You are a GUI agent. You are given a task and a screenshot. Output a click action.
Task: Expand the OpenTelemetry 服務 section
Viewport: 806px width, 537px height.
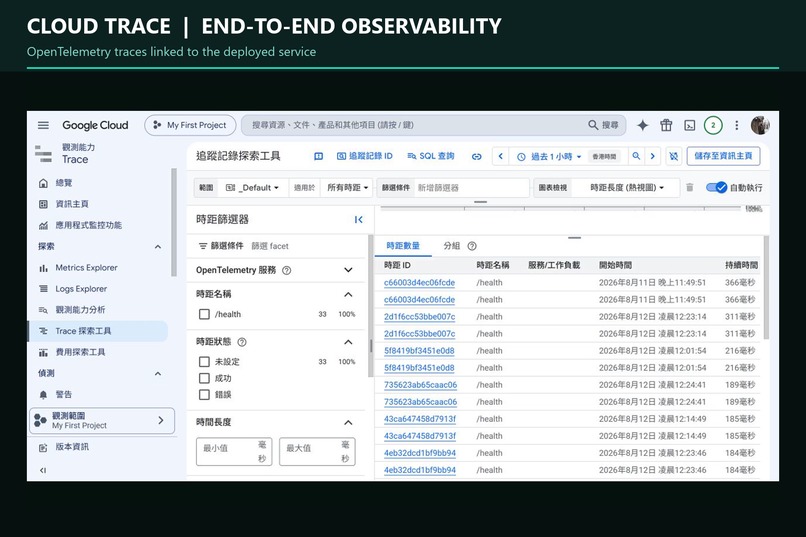(348, 270)
